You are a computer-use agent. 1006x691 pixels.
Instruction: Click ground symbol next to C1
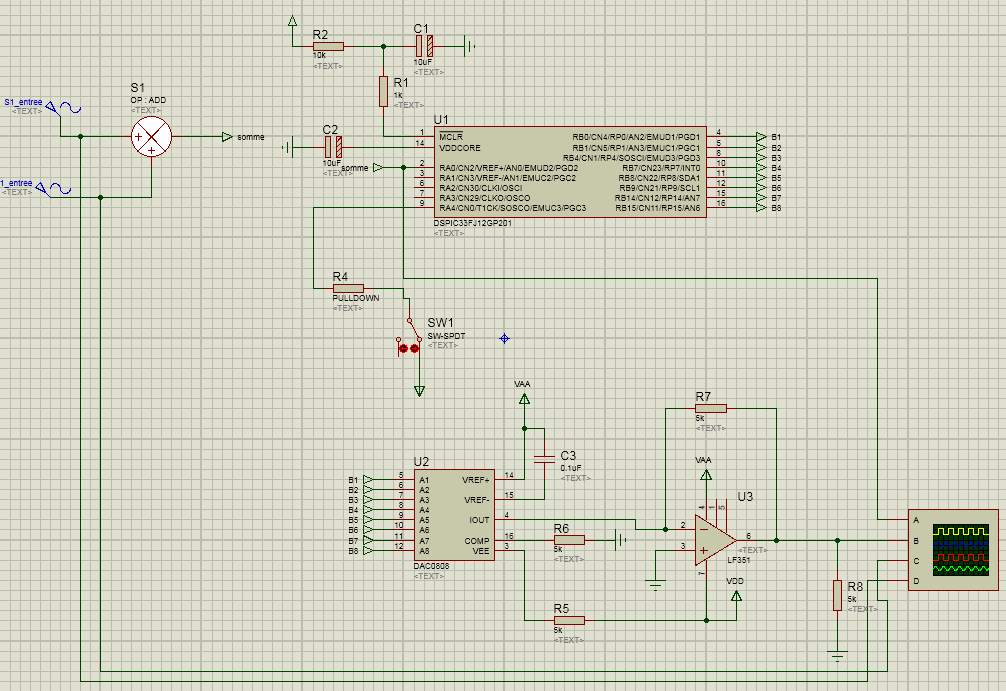470,46
